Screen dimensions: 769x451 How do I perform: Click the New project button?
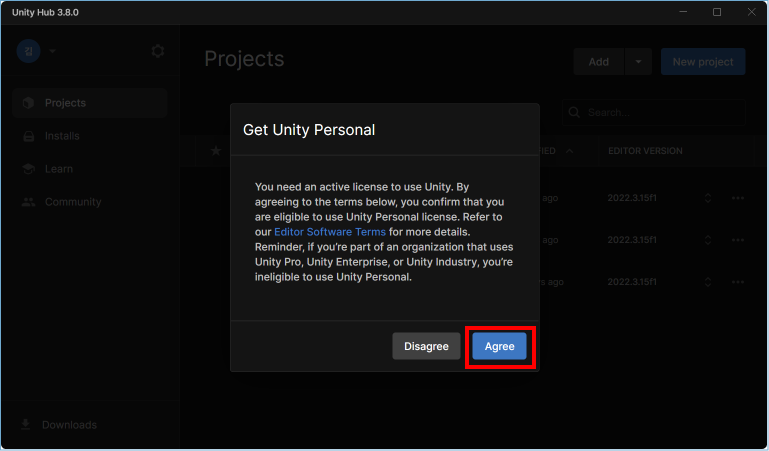pos(703,62)
